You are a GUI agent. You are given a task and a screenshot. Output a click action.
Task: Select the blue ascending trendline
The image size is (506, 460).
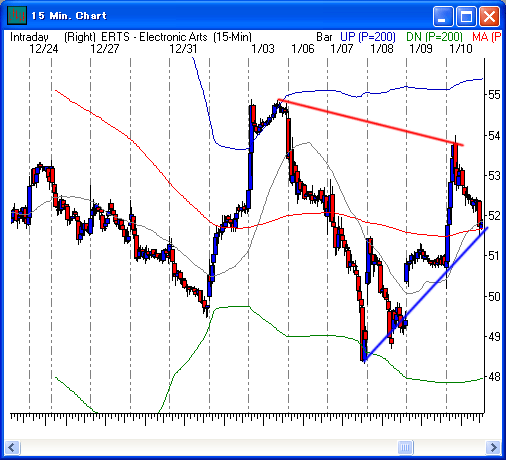pos(426,295)
